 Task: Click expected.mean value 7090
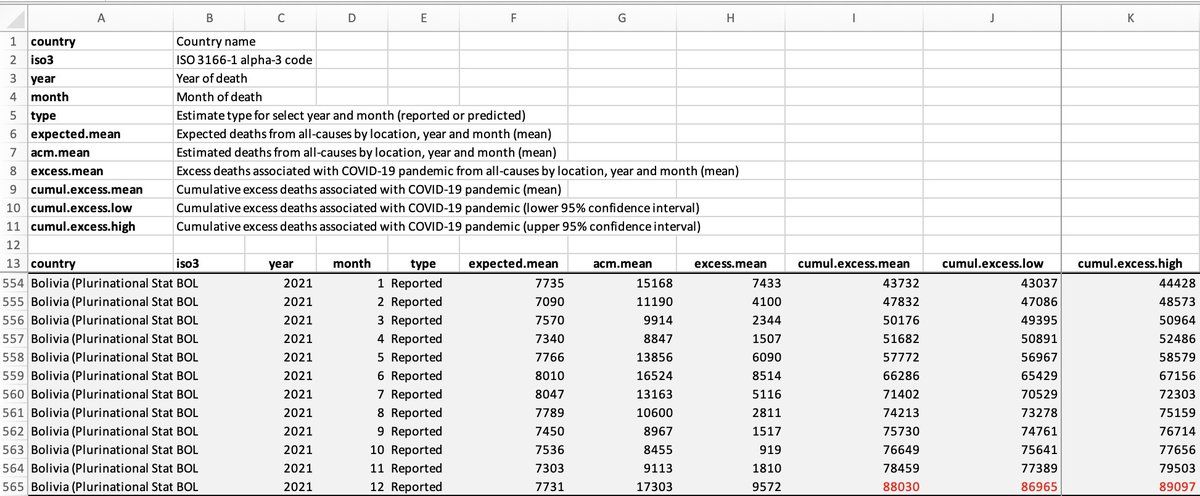click(x=549, y=303)
